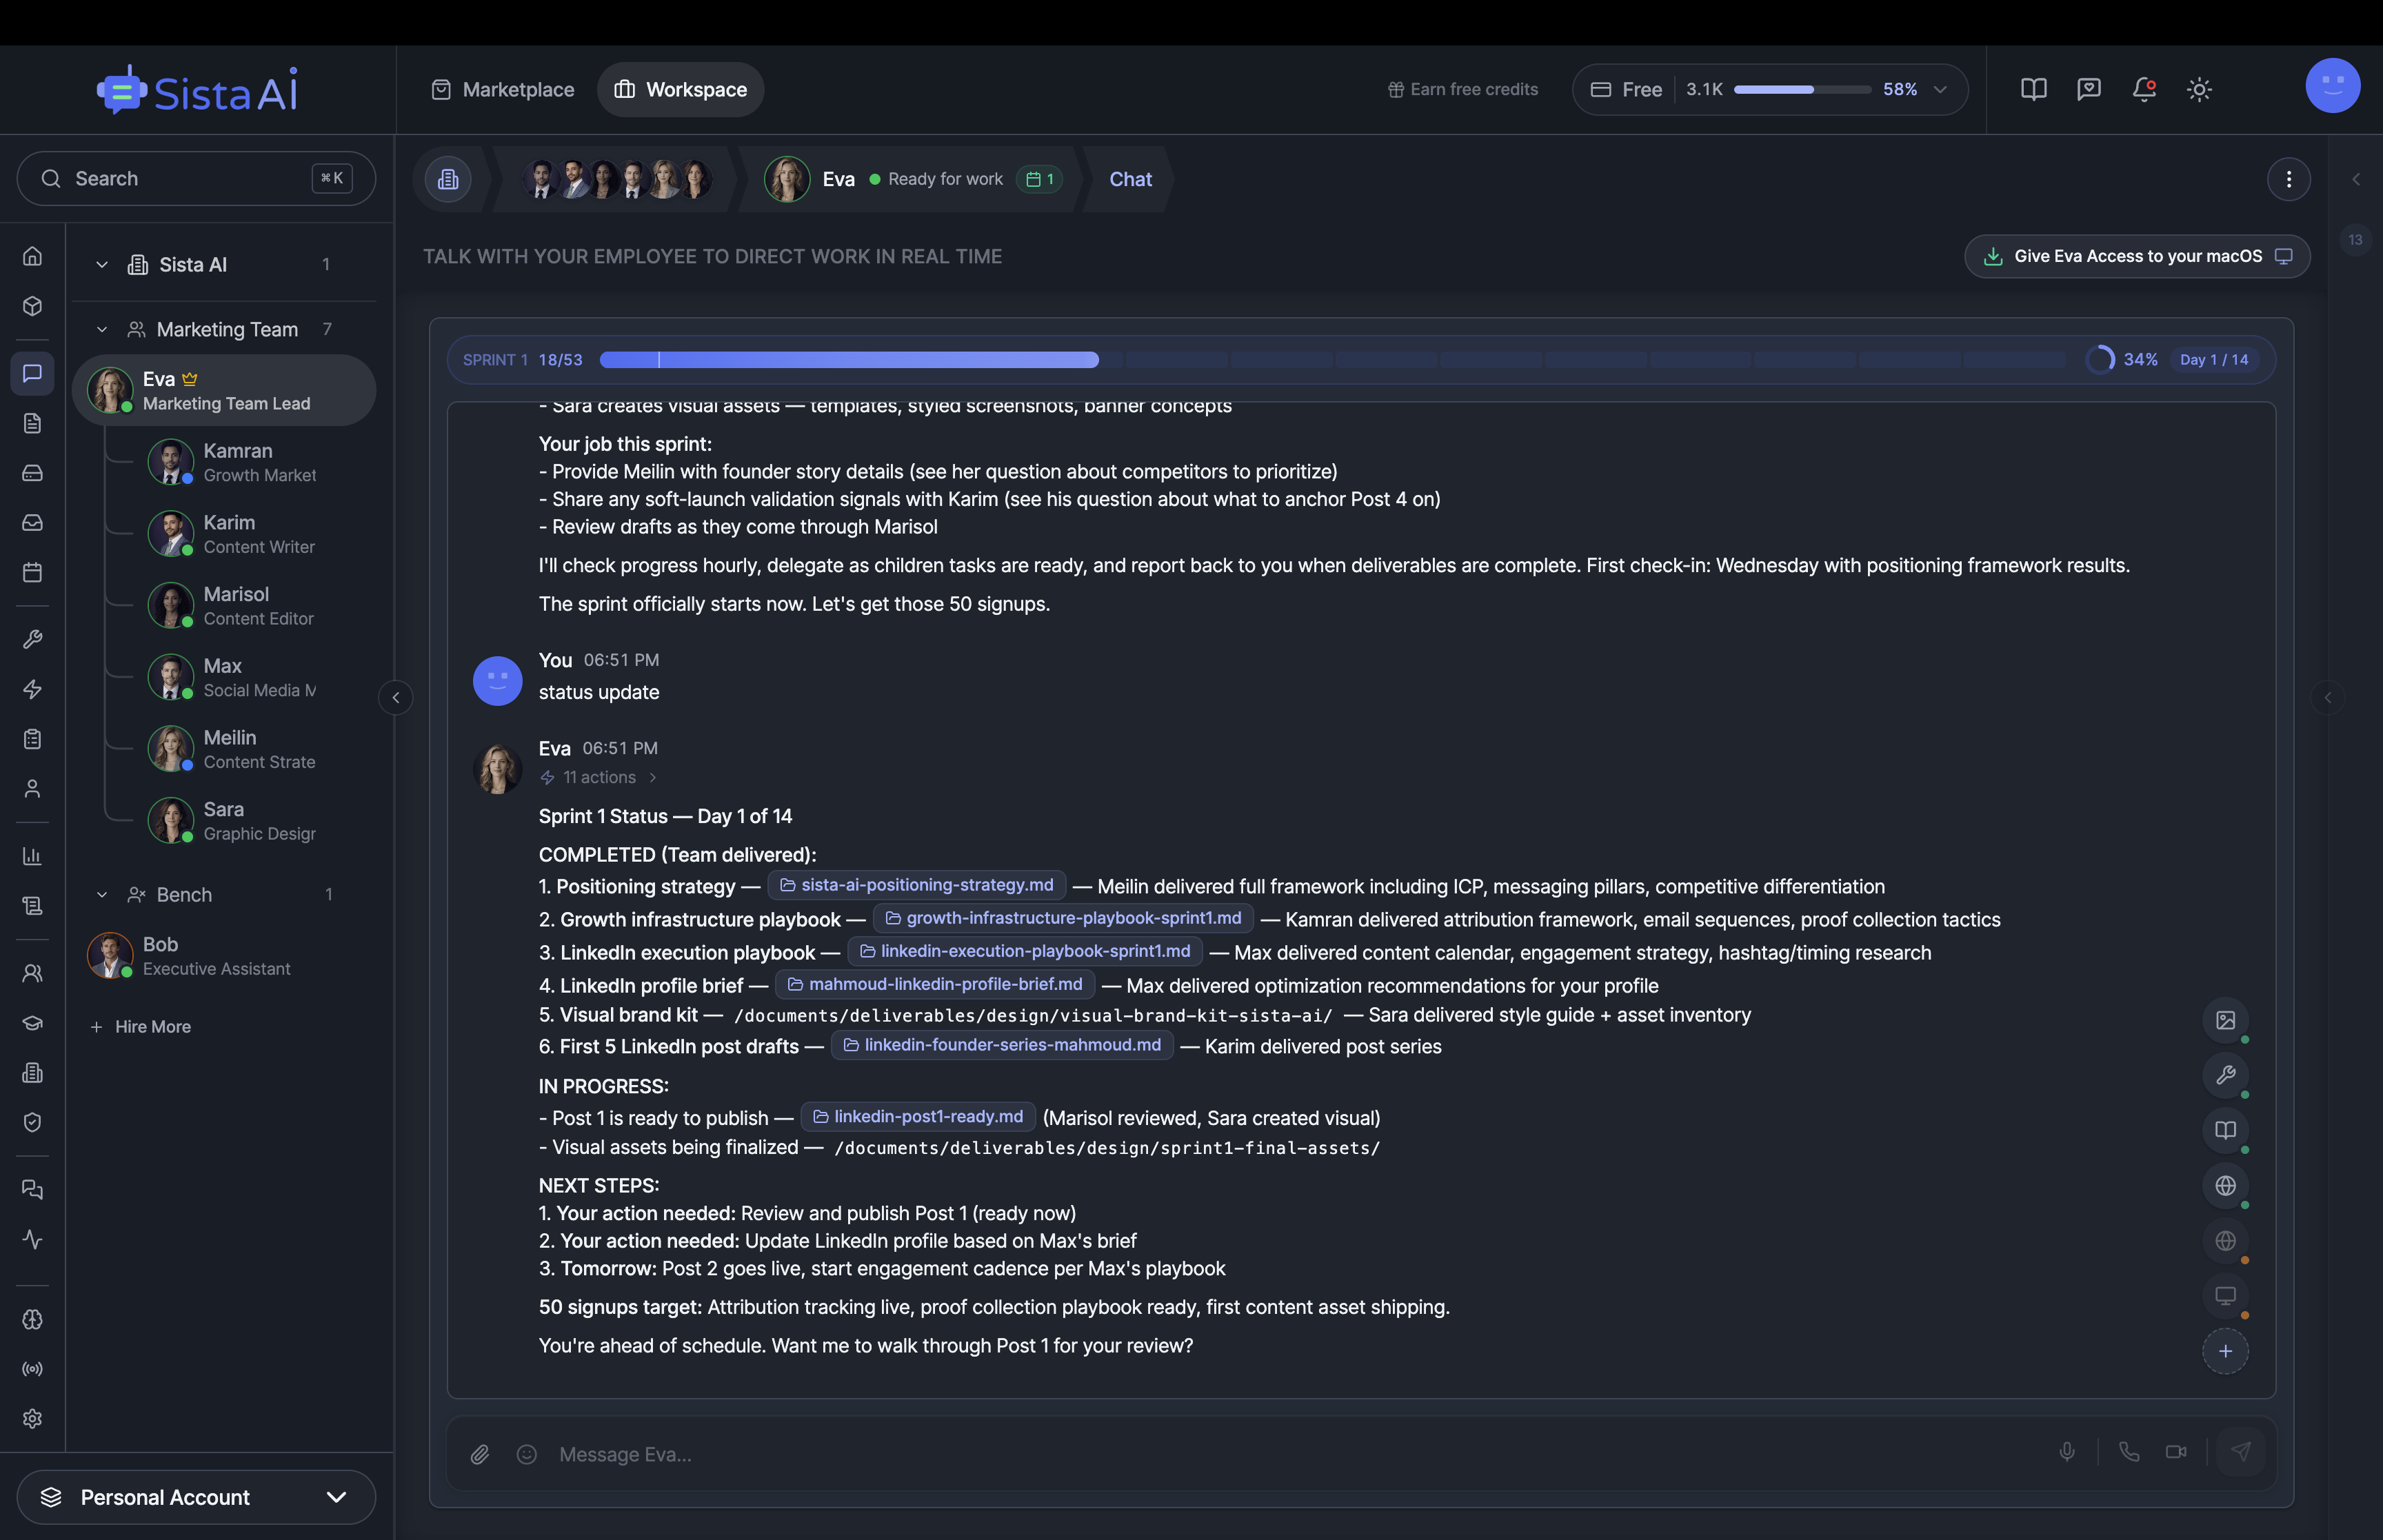This screenshot has height=1540, width=2383.
Task: Select Eva in the breadcrumb bar
Action: (x=838, y=180)
